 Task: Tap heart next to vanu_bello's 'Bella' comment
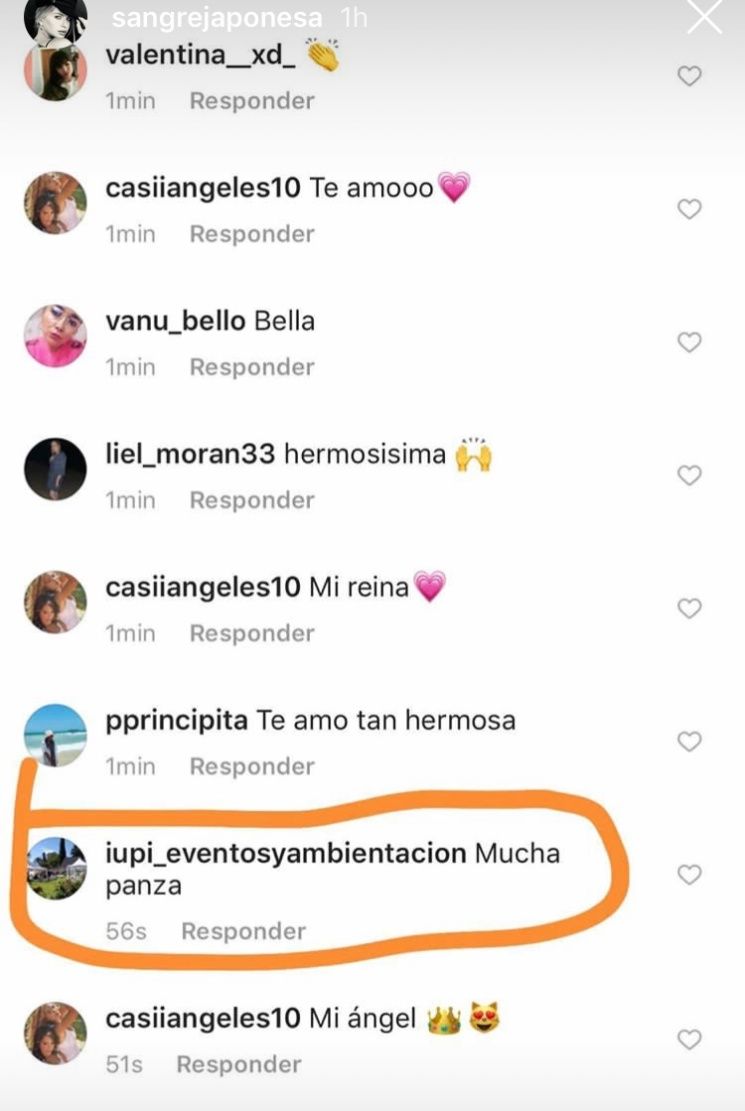[689, 342]
